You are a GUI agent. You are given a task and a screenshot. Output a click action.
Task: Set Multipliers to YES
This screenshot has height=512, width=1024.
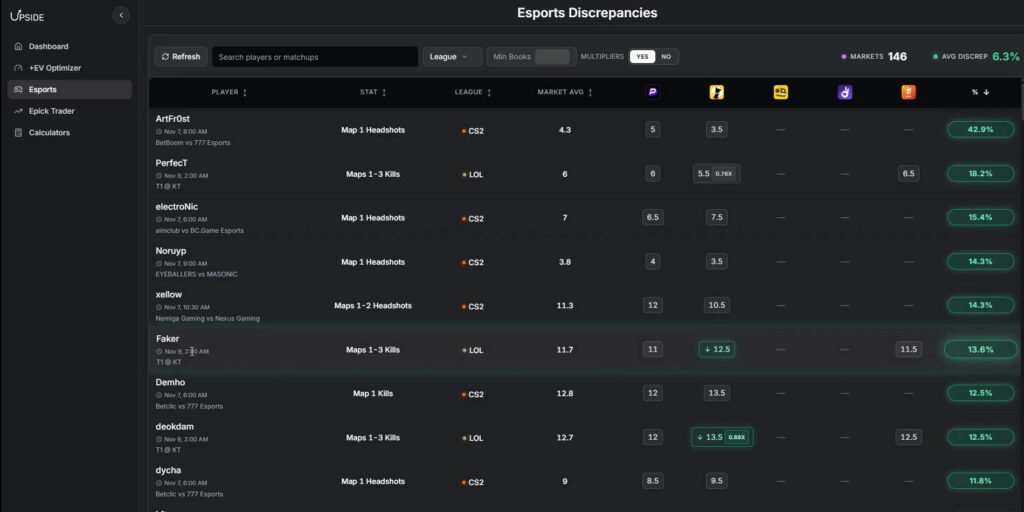(642, 57)
